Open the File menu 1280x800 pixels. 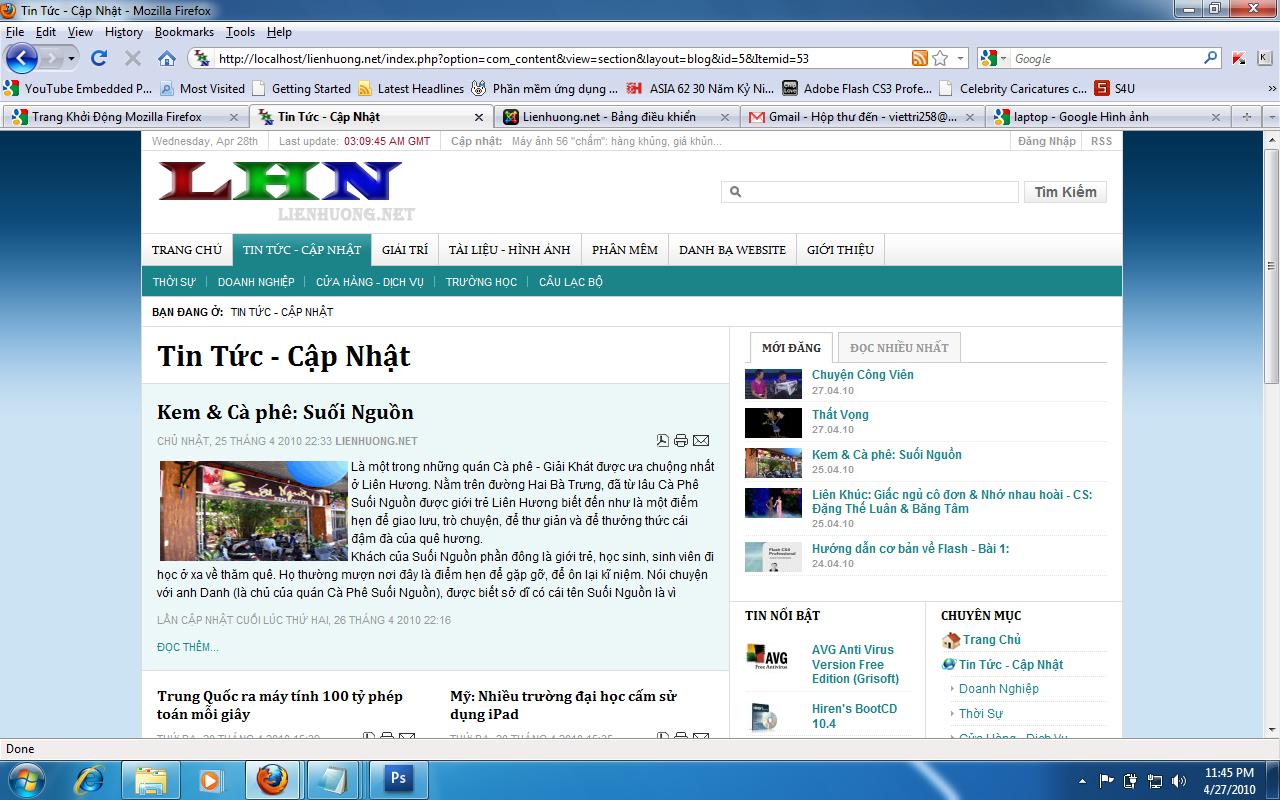pos(15,32)
